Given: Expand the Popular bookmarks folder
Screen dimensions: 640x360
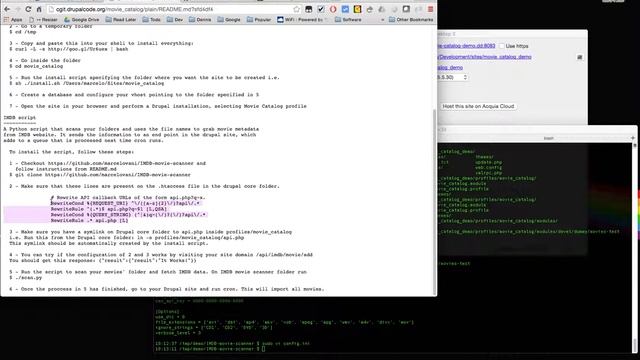Looking at the screenshot, I should [x=259, y=20].
